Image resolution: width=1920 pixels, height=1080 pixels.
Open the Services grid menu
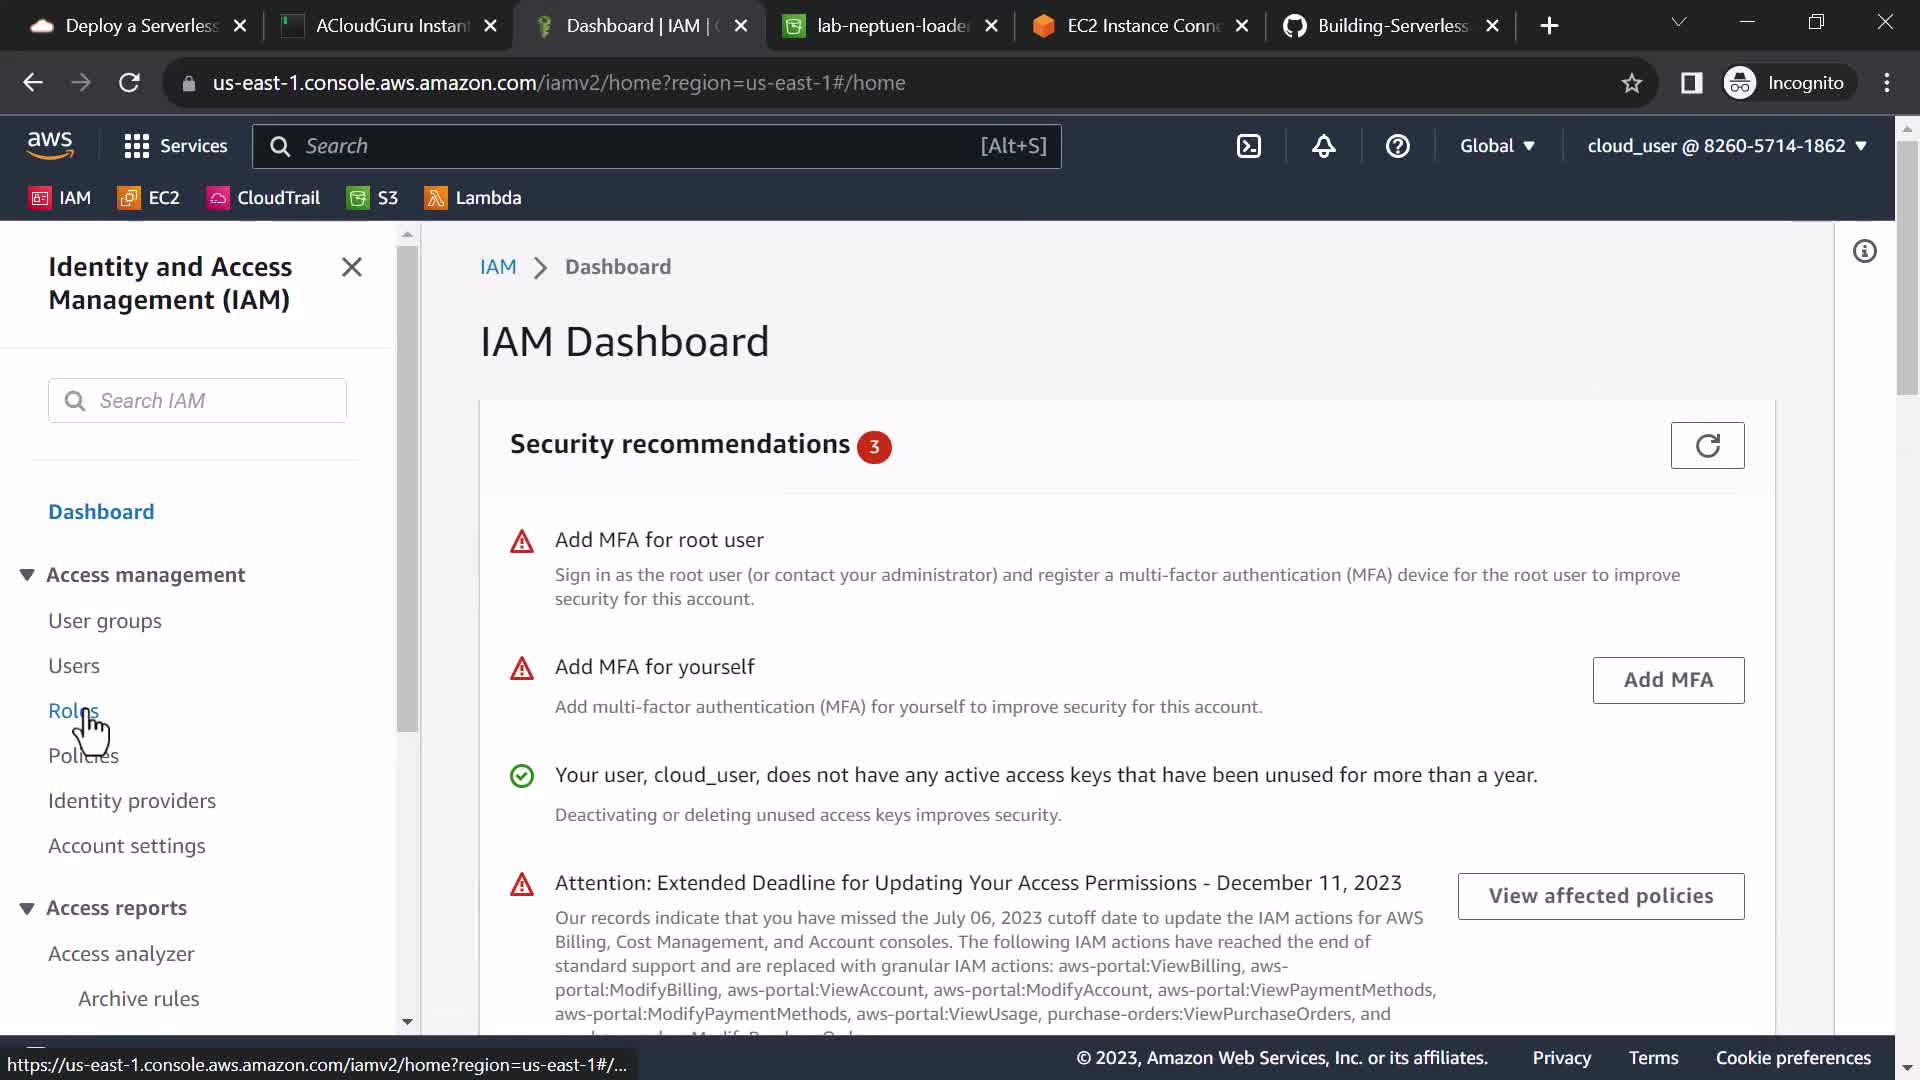point(176,146)
